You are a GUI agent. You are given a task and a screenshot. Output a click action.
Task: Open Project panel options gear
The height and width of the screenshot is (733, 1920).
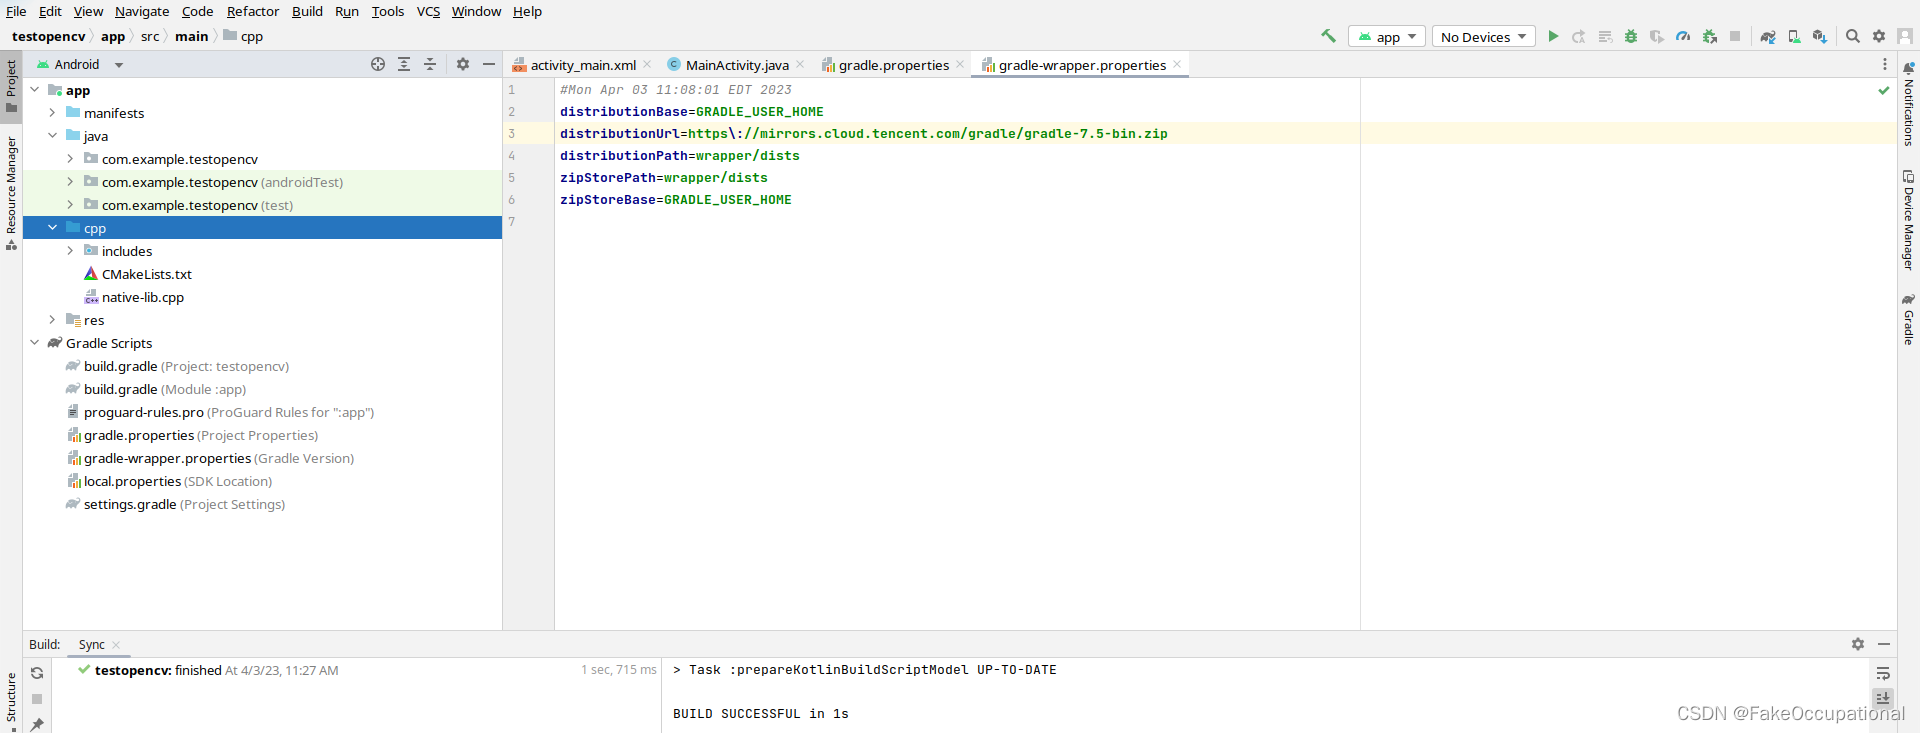click(463, 64)
